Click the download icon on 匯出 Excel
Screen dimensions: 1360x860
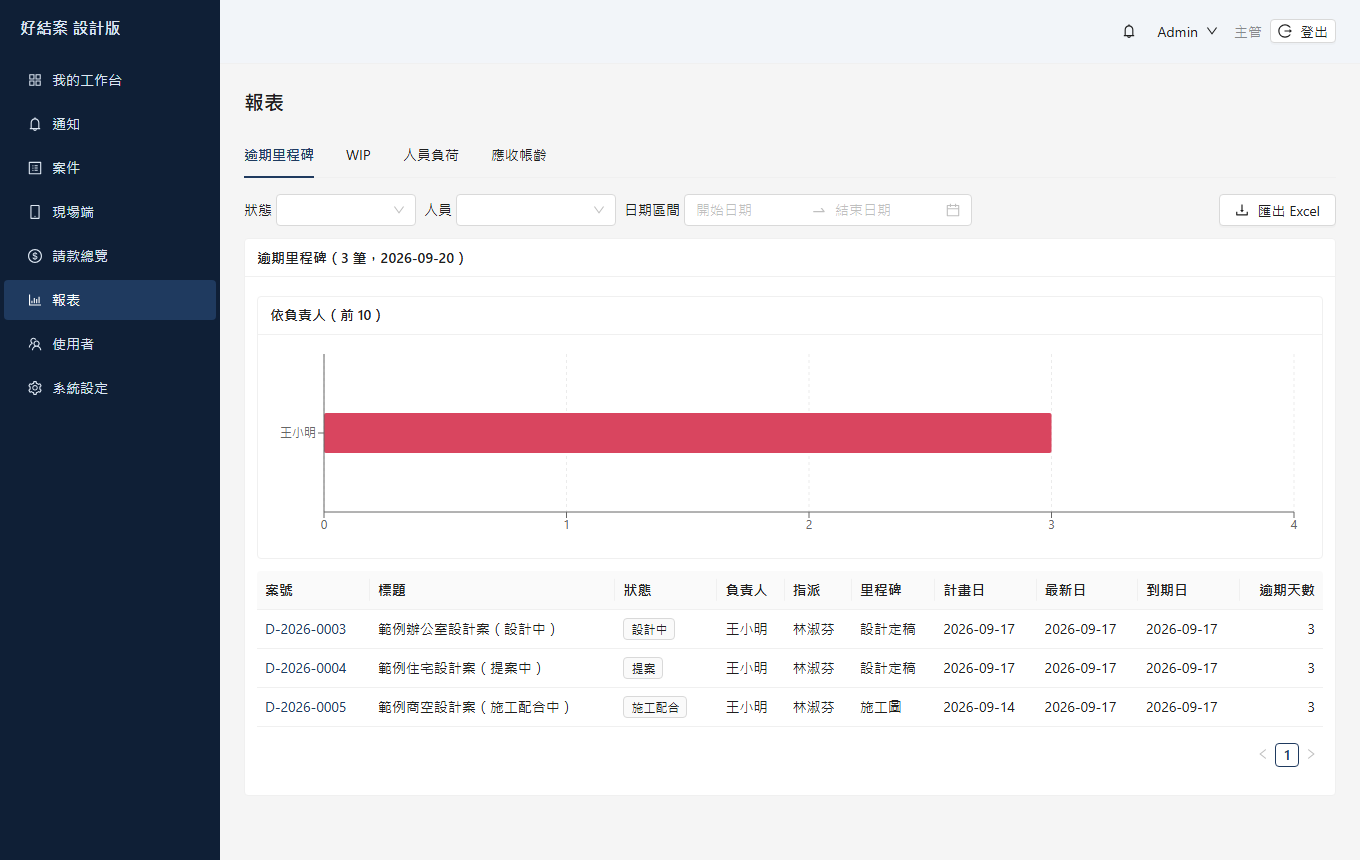pos(1242,211)
